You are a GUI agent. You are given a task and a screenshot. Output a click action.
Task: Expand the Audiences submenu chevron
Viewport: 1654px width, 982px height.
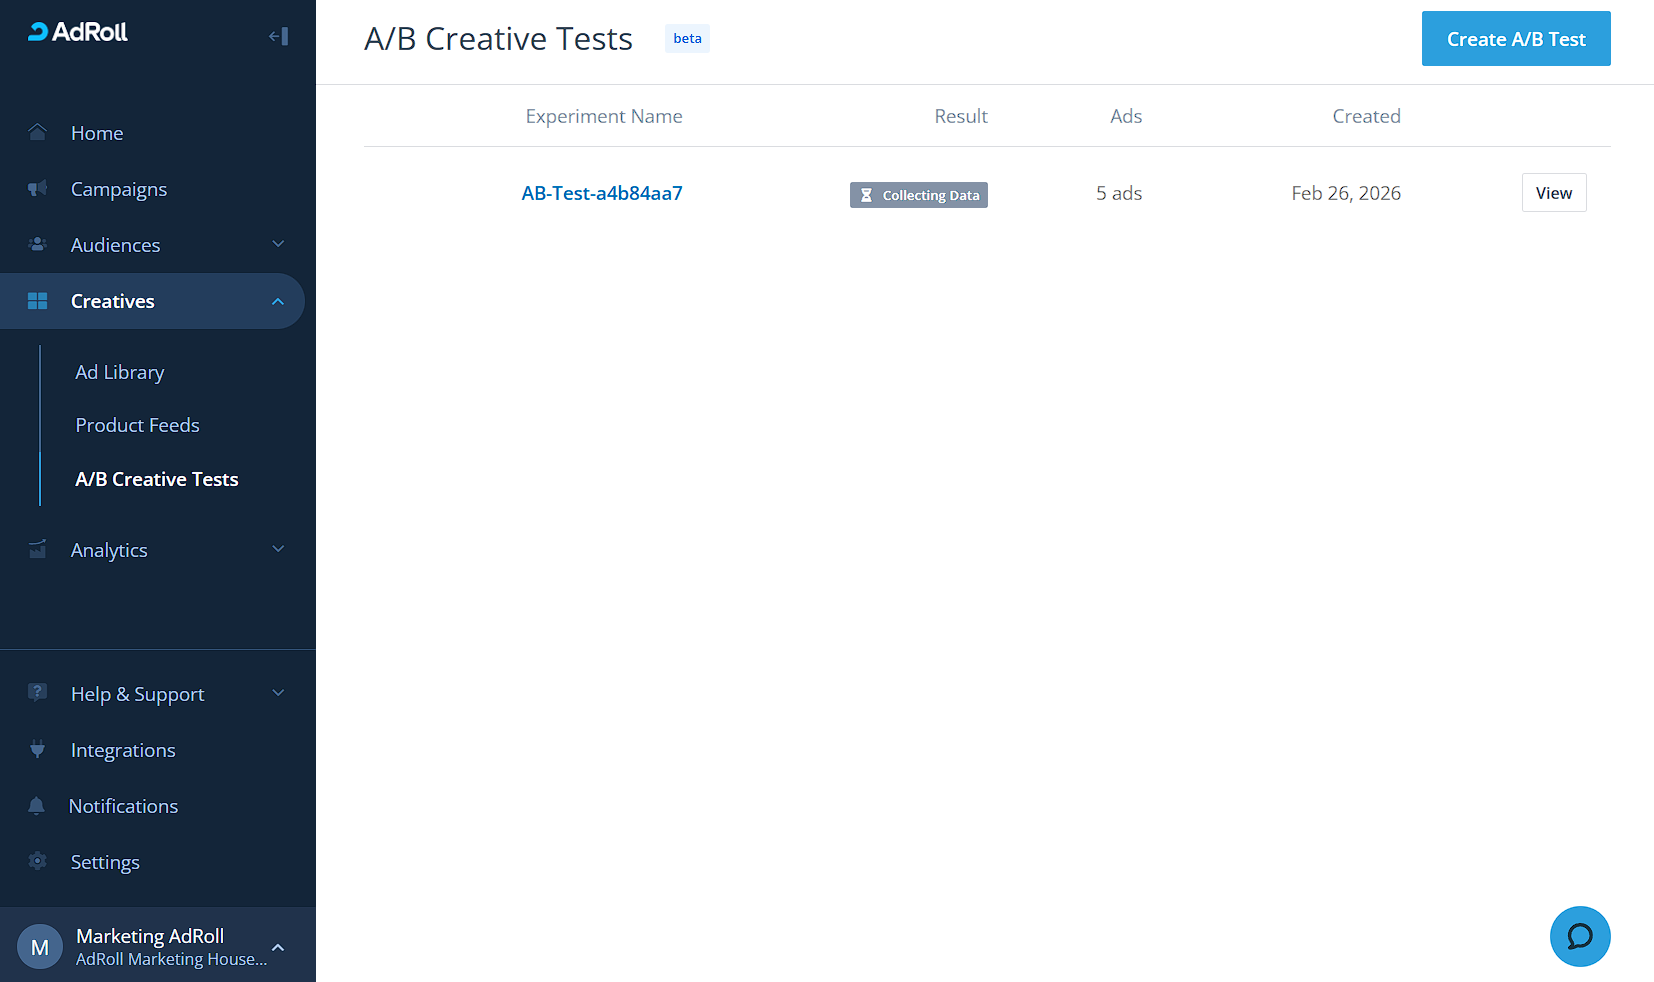(x=279, y=245)
